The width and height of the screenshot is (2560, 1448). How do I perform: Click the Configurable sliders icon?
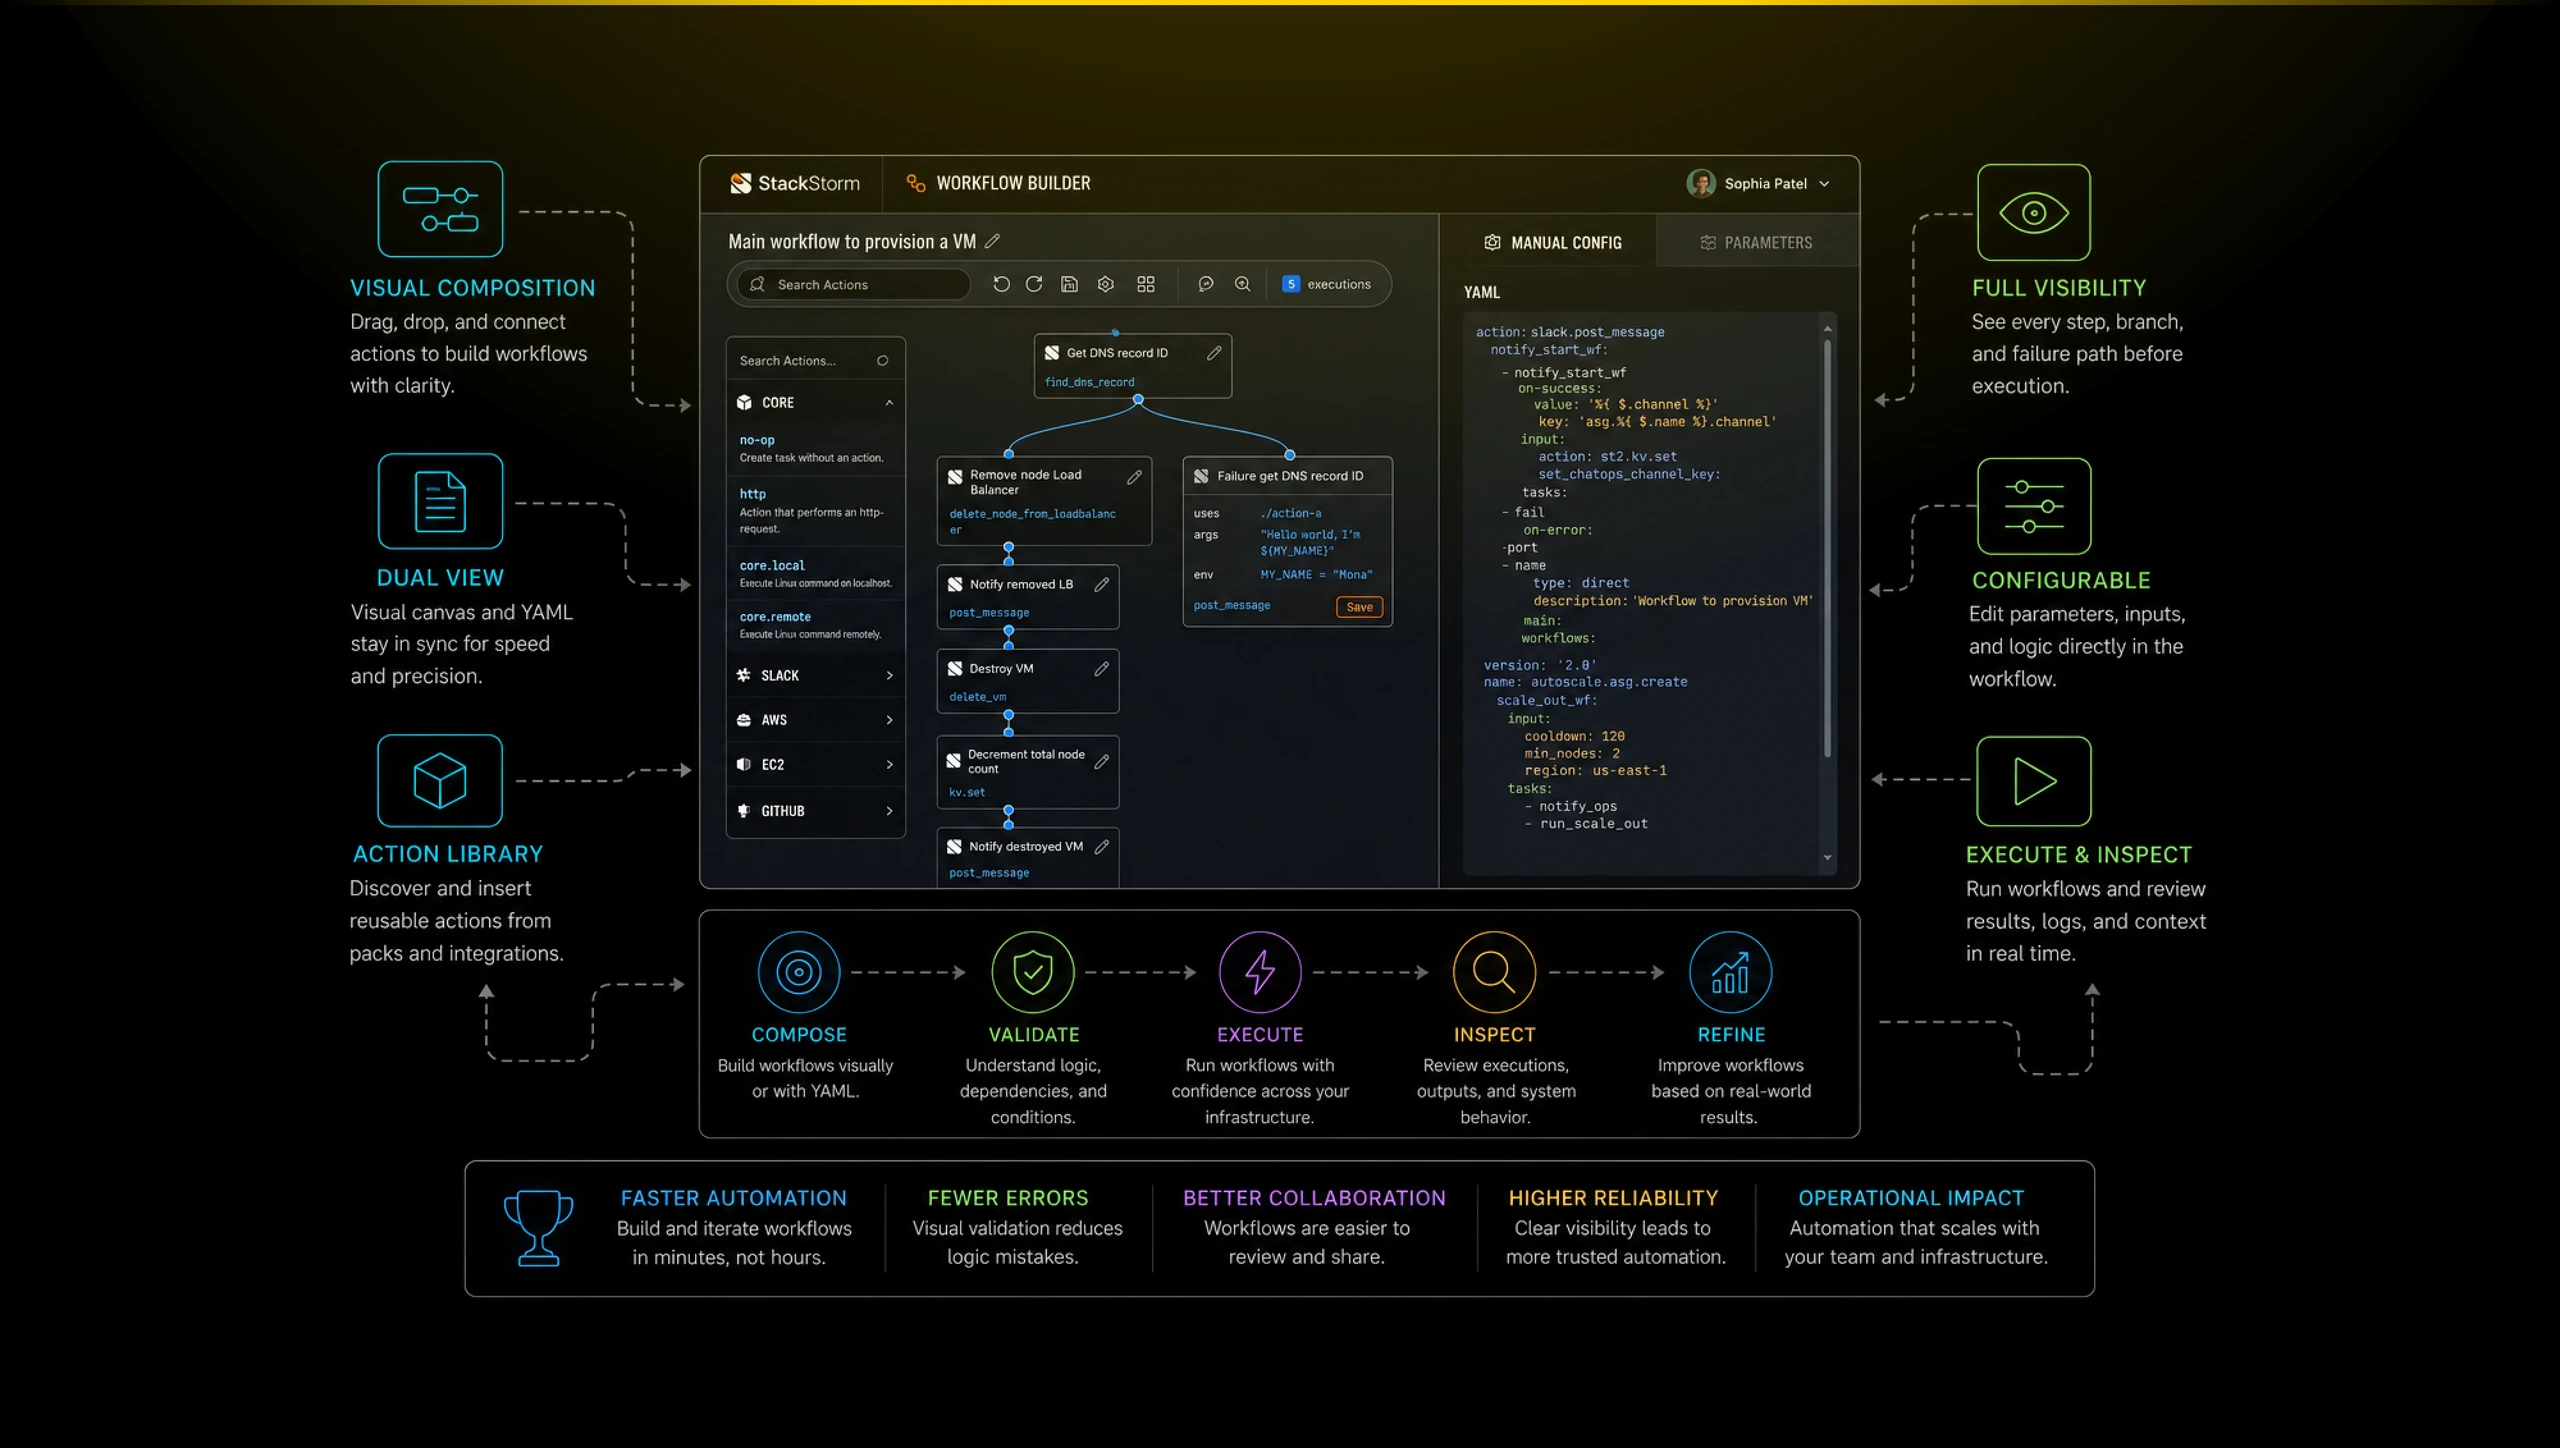coord(2033,506)
